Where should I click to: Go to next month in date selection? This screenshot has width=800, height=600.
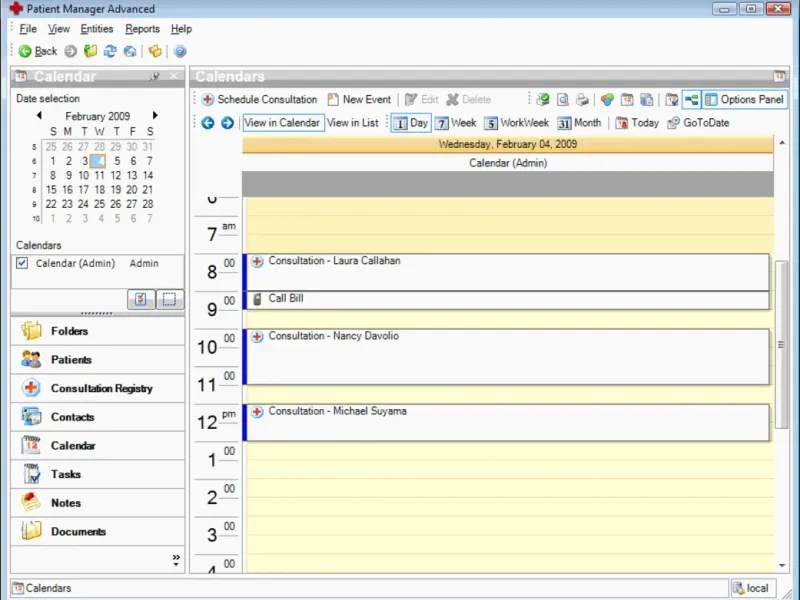click(x=155, y=116)
